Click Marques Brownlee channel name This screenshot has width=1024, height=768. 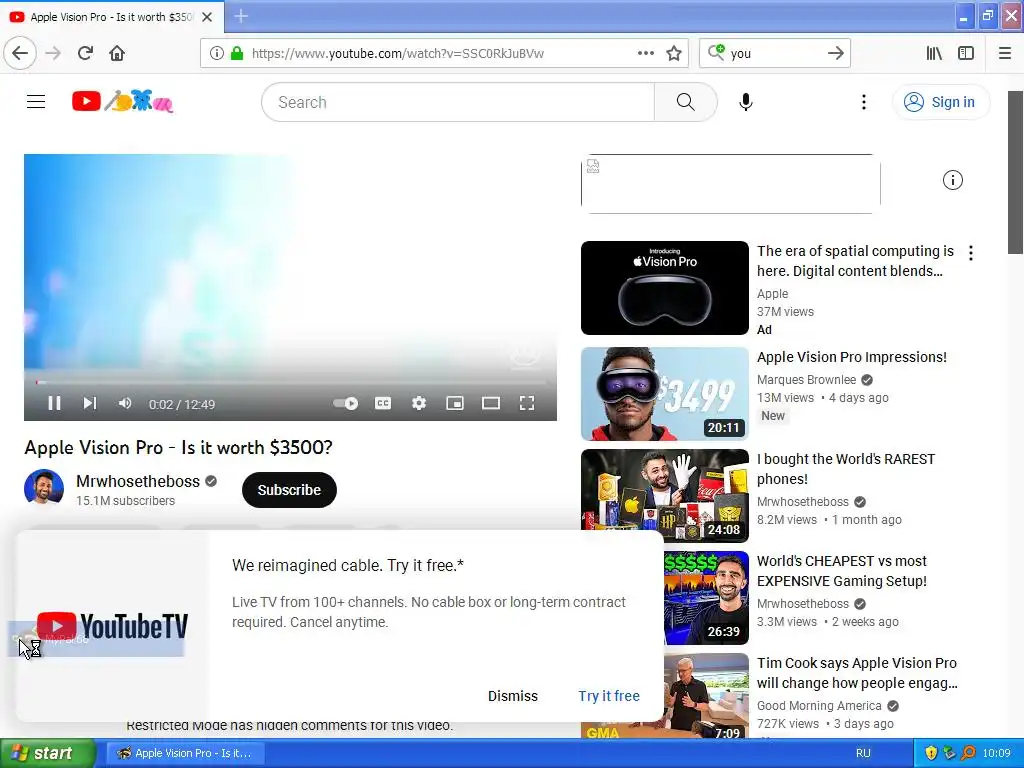click(x=807, y=379)
